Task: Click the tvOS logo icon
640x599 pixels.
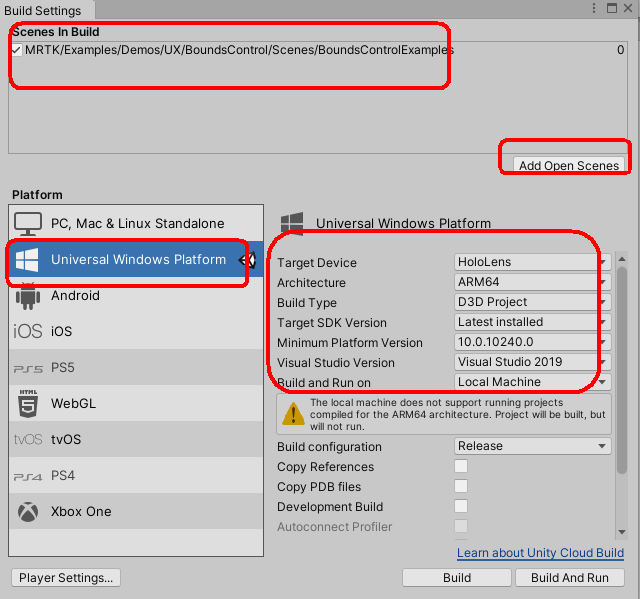Action: [28, 439]
